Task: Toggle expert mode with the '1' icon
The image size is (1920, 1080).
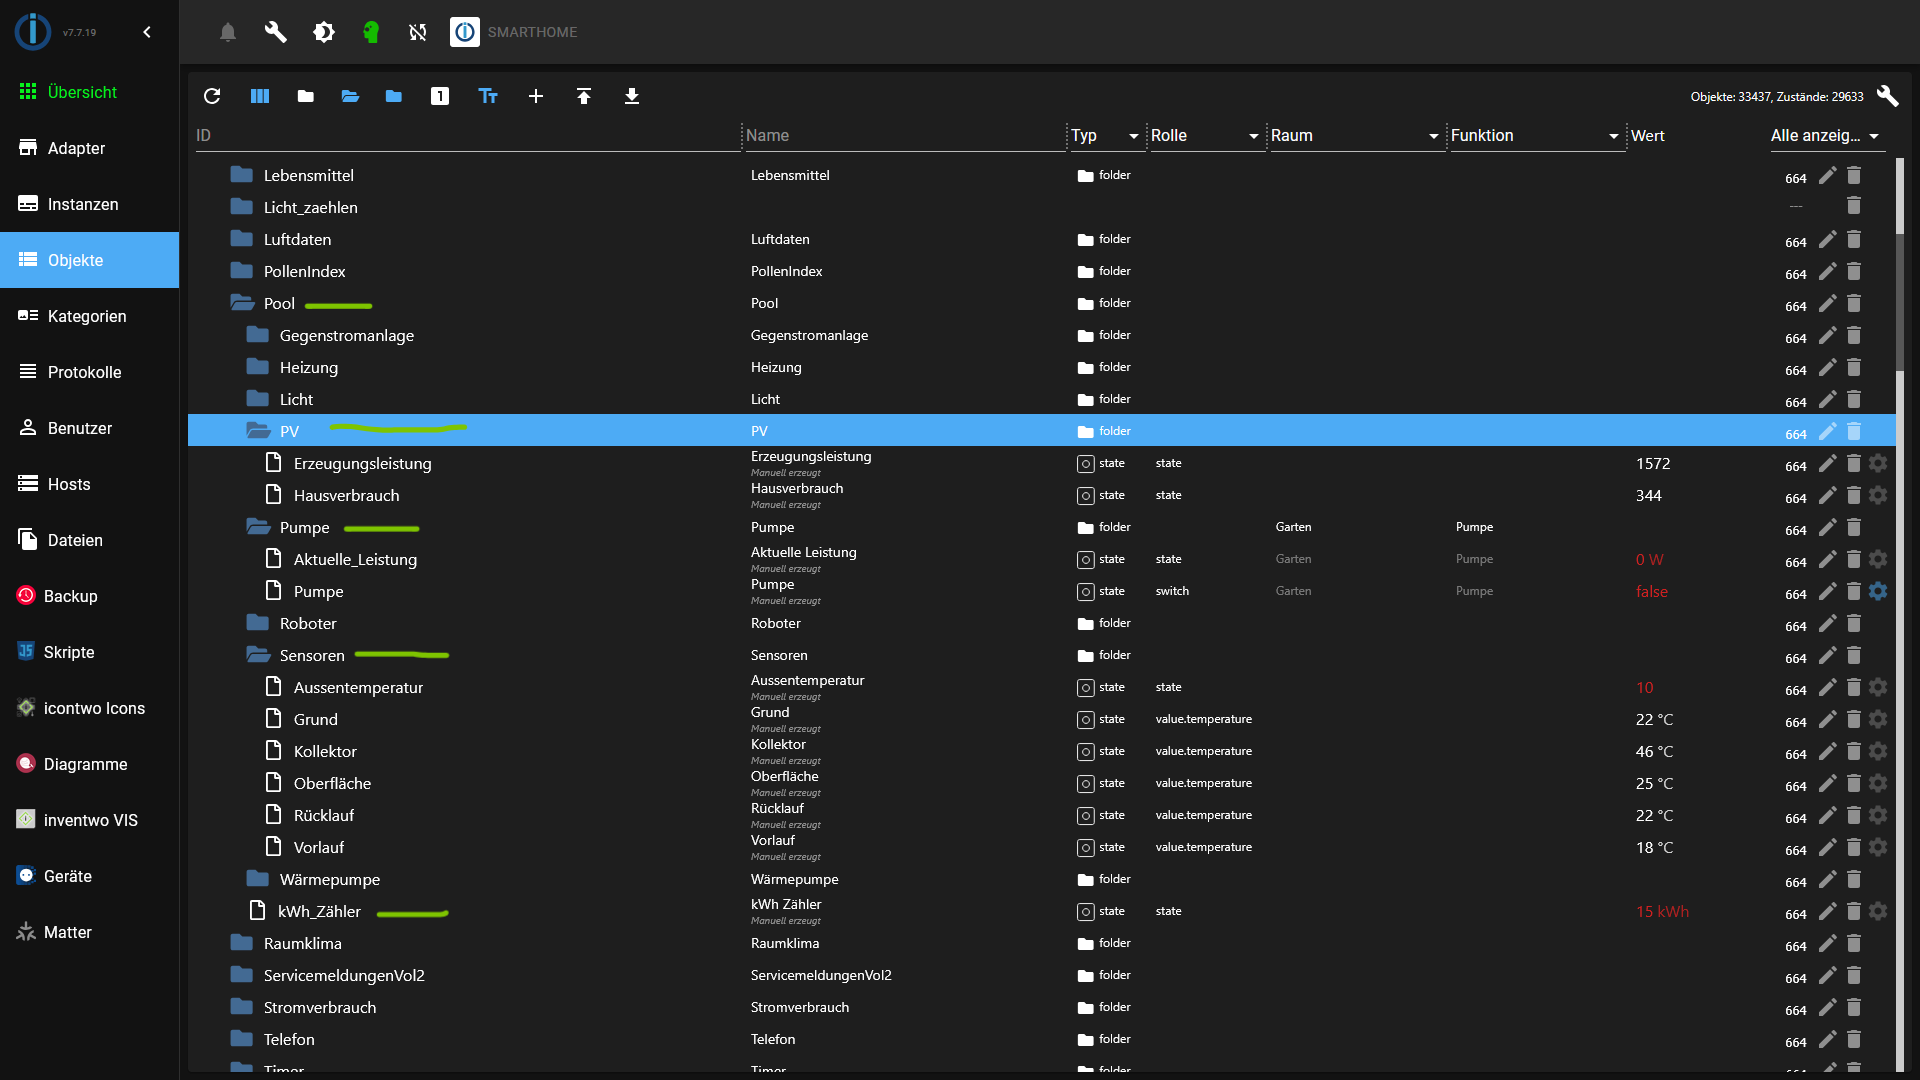Action: [x=440, y=96]
